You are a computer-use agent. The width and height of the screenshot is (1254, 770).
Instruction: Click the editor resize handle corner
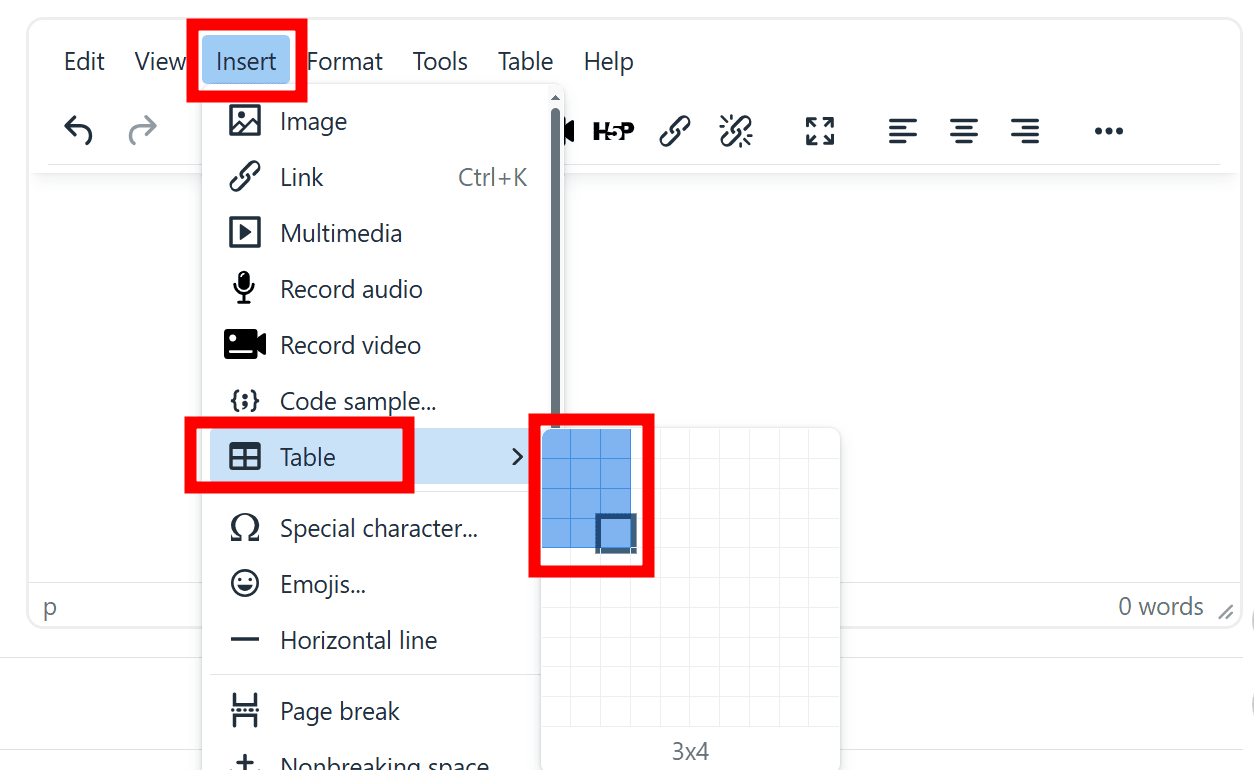pos(1225,611)
